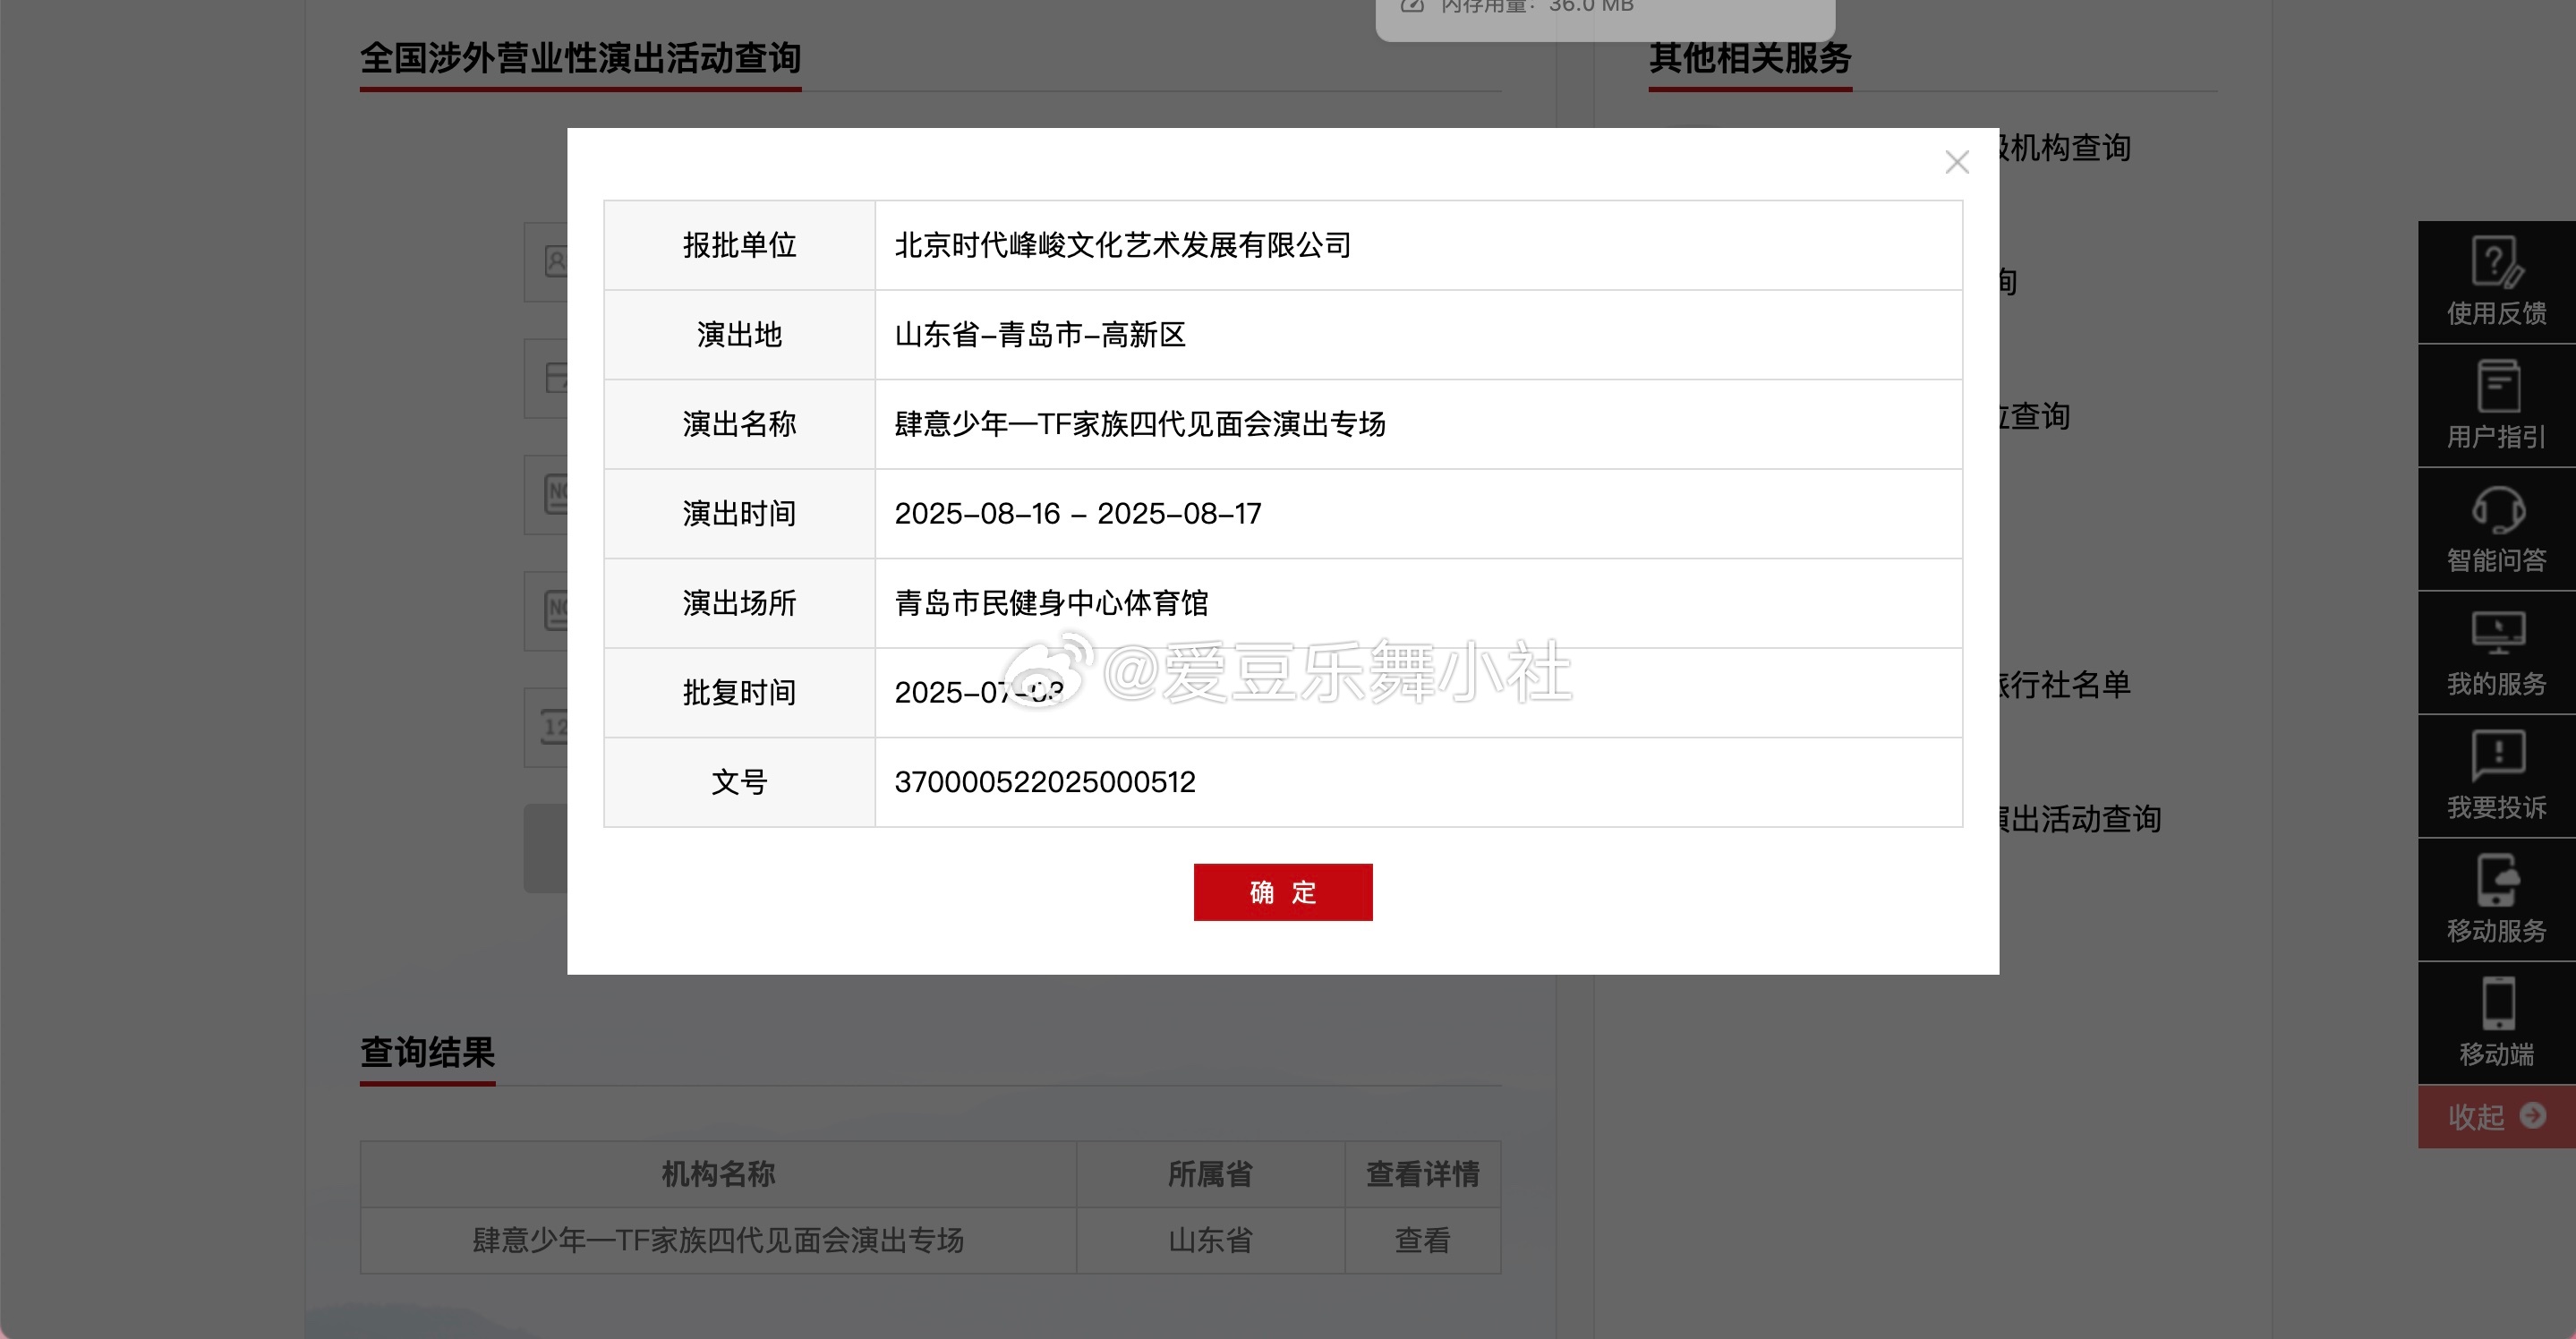
Task: Collapse sidebar with the 收起 button
Action: 2496,1116
